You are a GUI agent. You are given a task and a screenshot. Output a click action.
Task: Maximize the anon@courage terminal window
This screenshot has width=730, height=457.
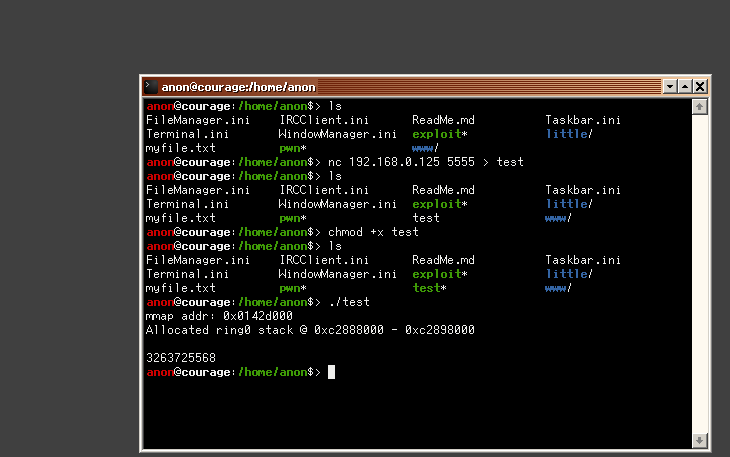685,87
